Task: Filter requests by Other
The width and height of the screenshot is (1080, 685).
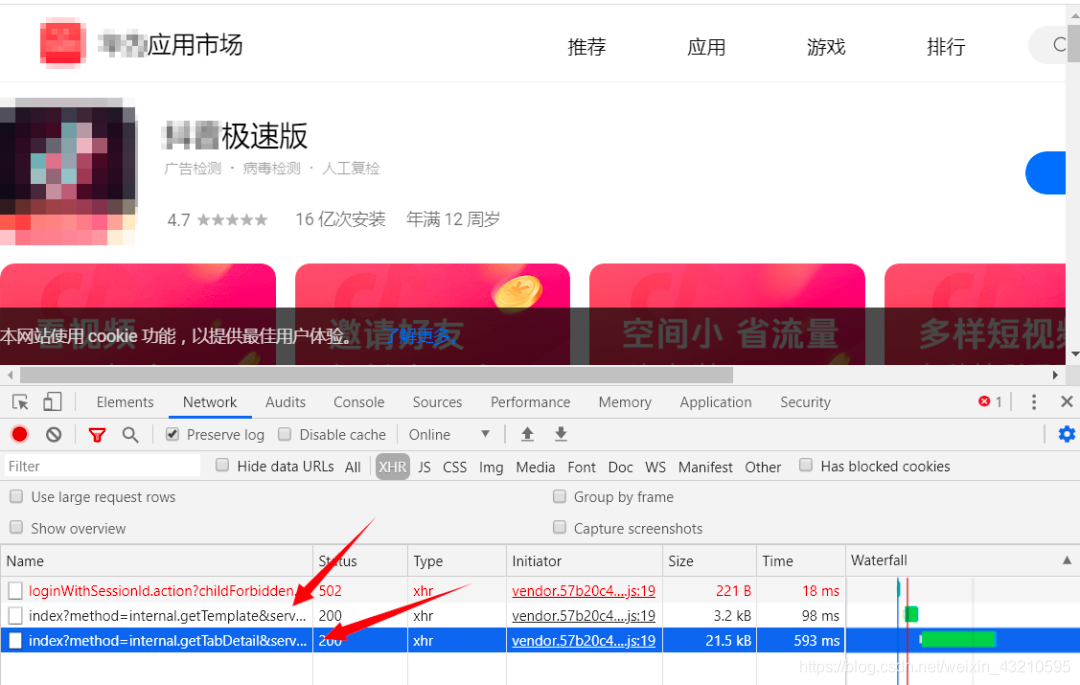Action: pyautogui.click(x=762, y=467)
